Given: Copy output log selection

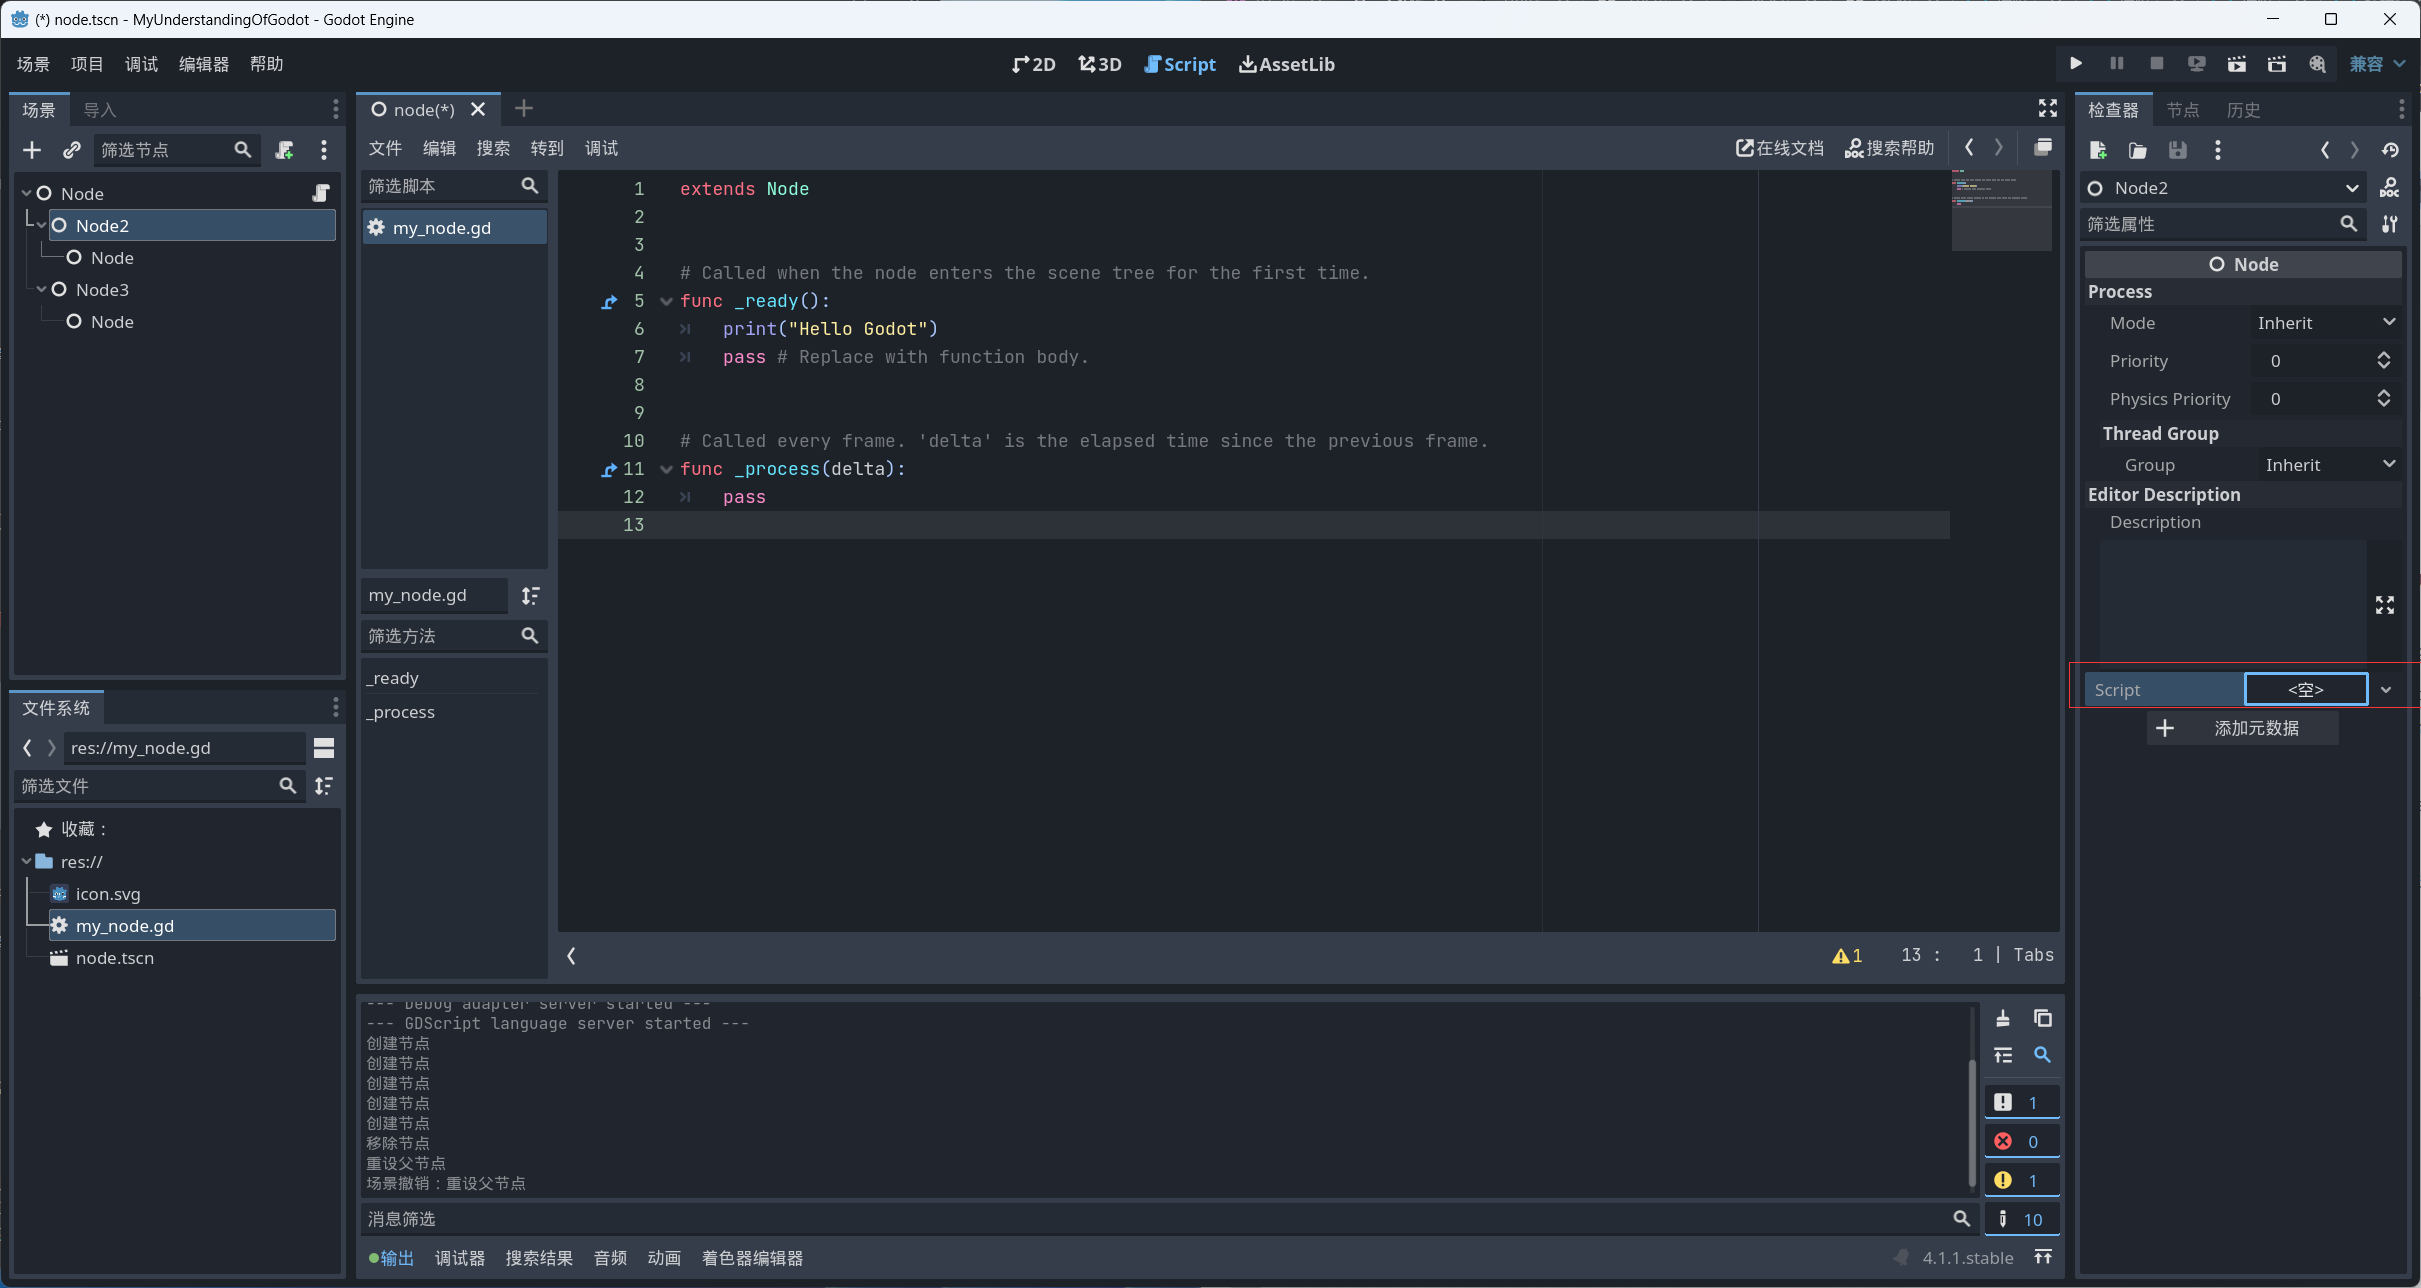Looking at the screenshot, I should point(2043,1018).
